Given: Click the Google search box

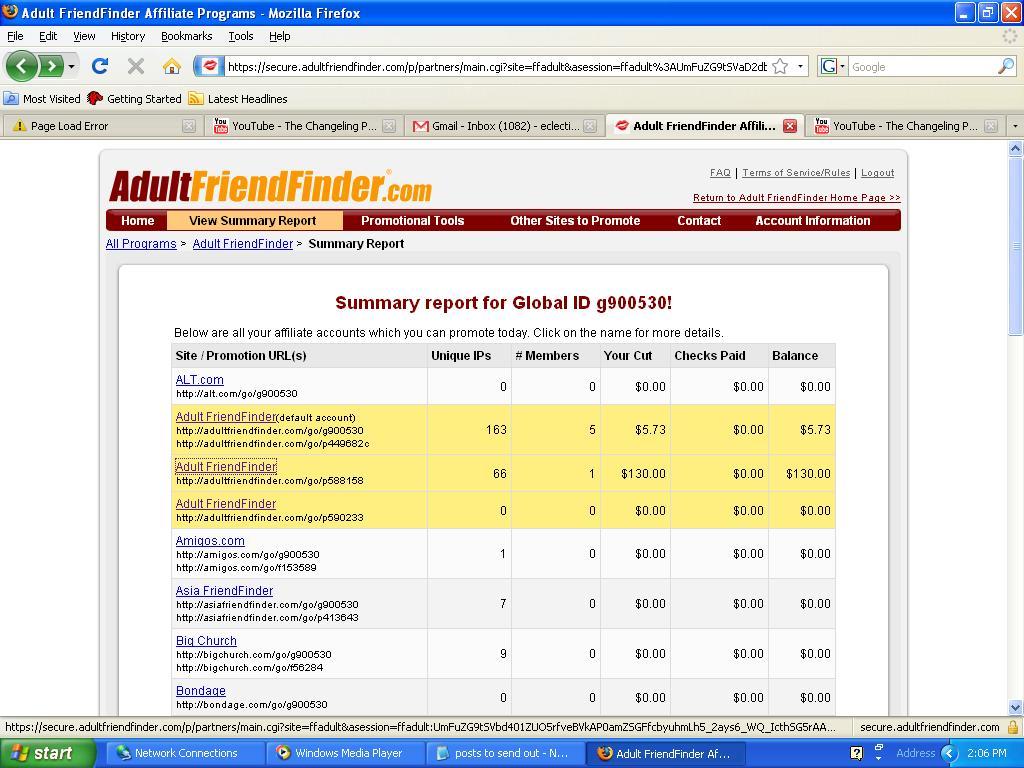Looking at the screenshot, I should pyautogui.click(x=923, y=66).
